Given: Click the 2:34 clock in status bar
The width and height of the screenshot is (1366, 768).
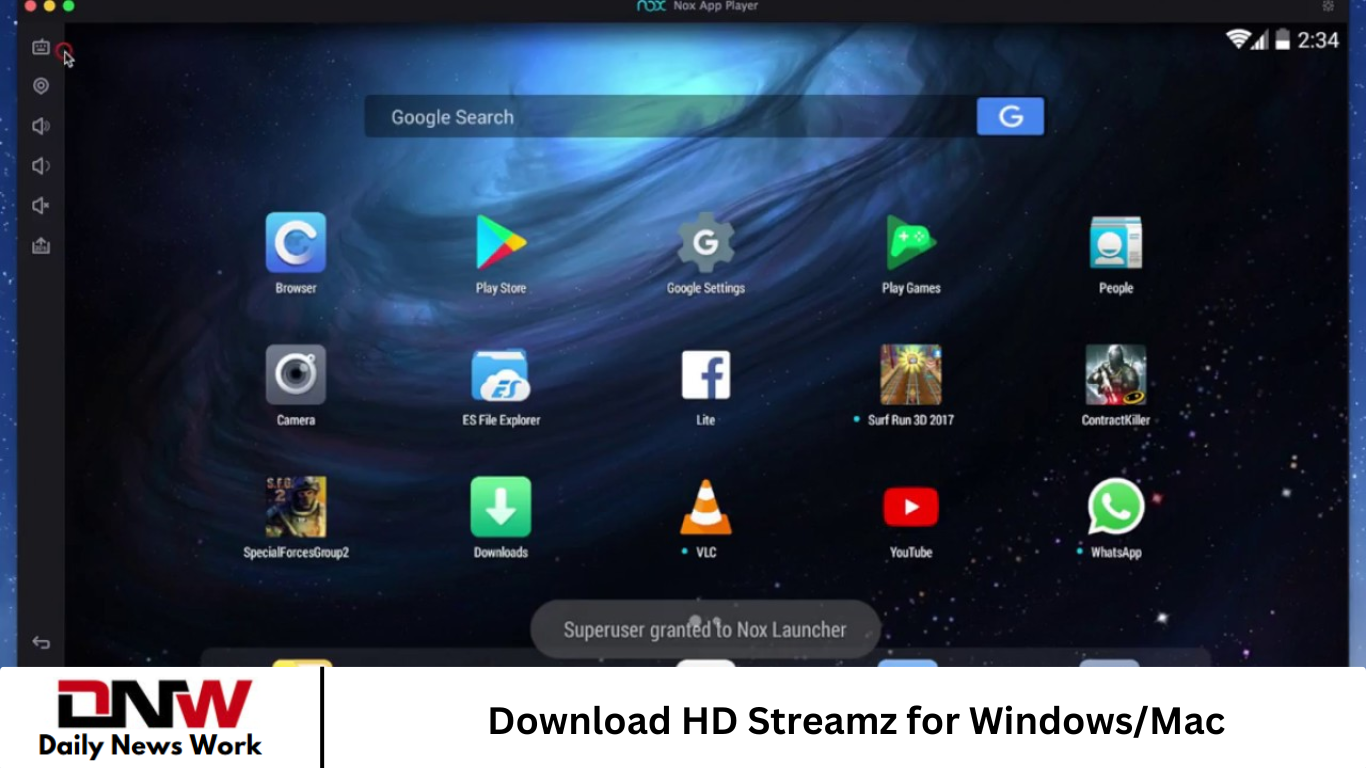Looking at the screenshot, I should [1318, 40].
